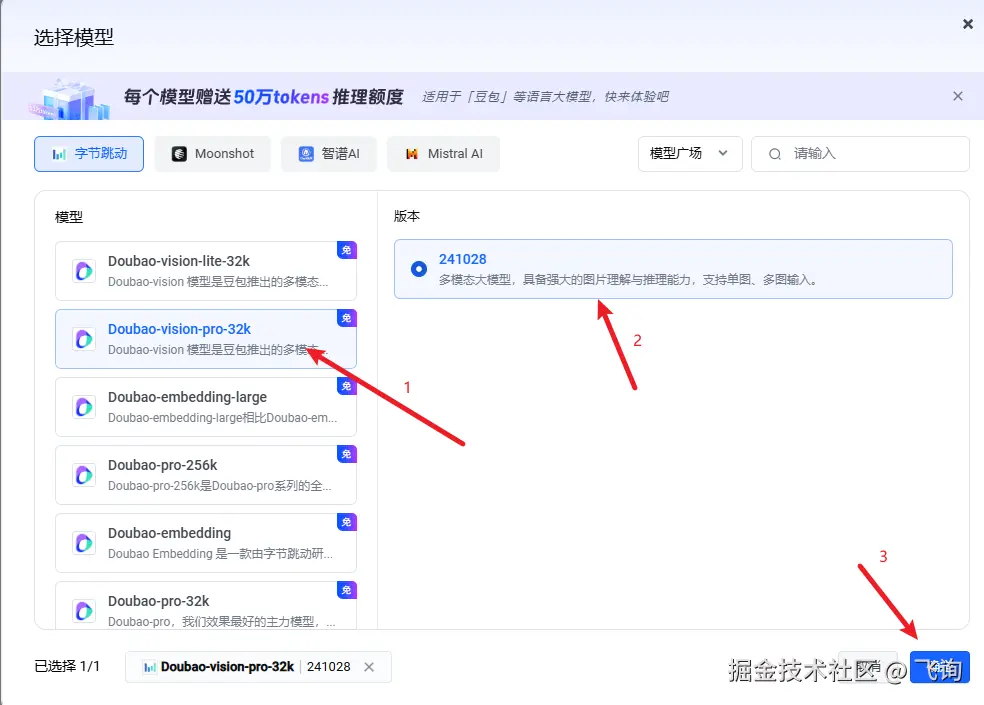
Task: Click the 智谱AI tab logo icon
Action: 306,154
